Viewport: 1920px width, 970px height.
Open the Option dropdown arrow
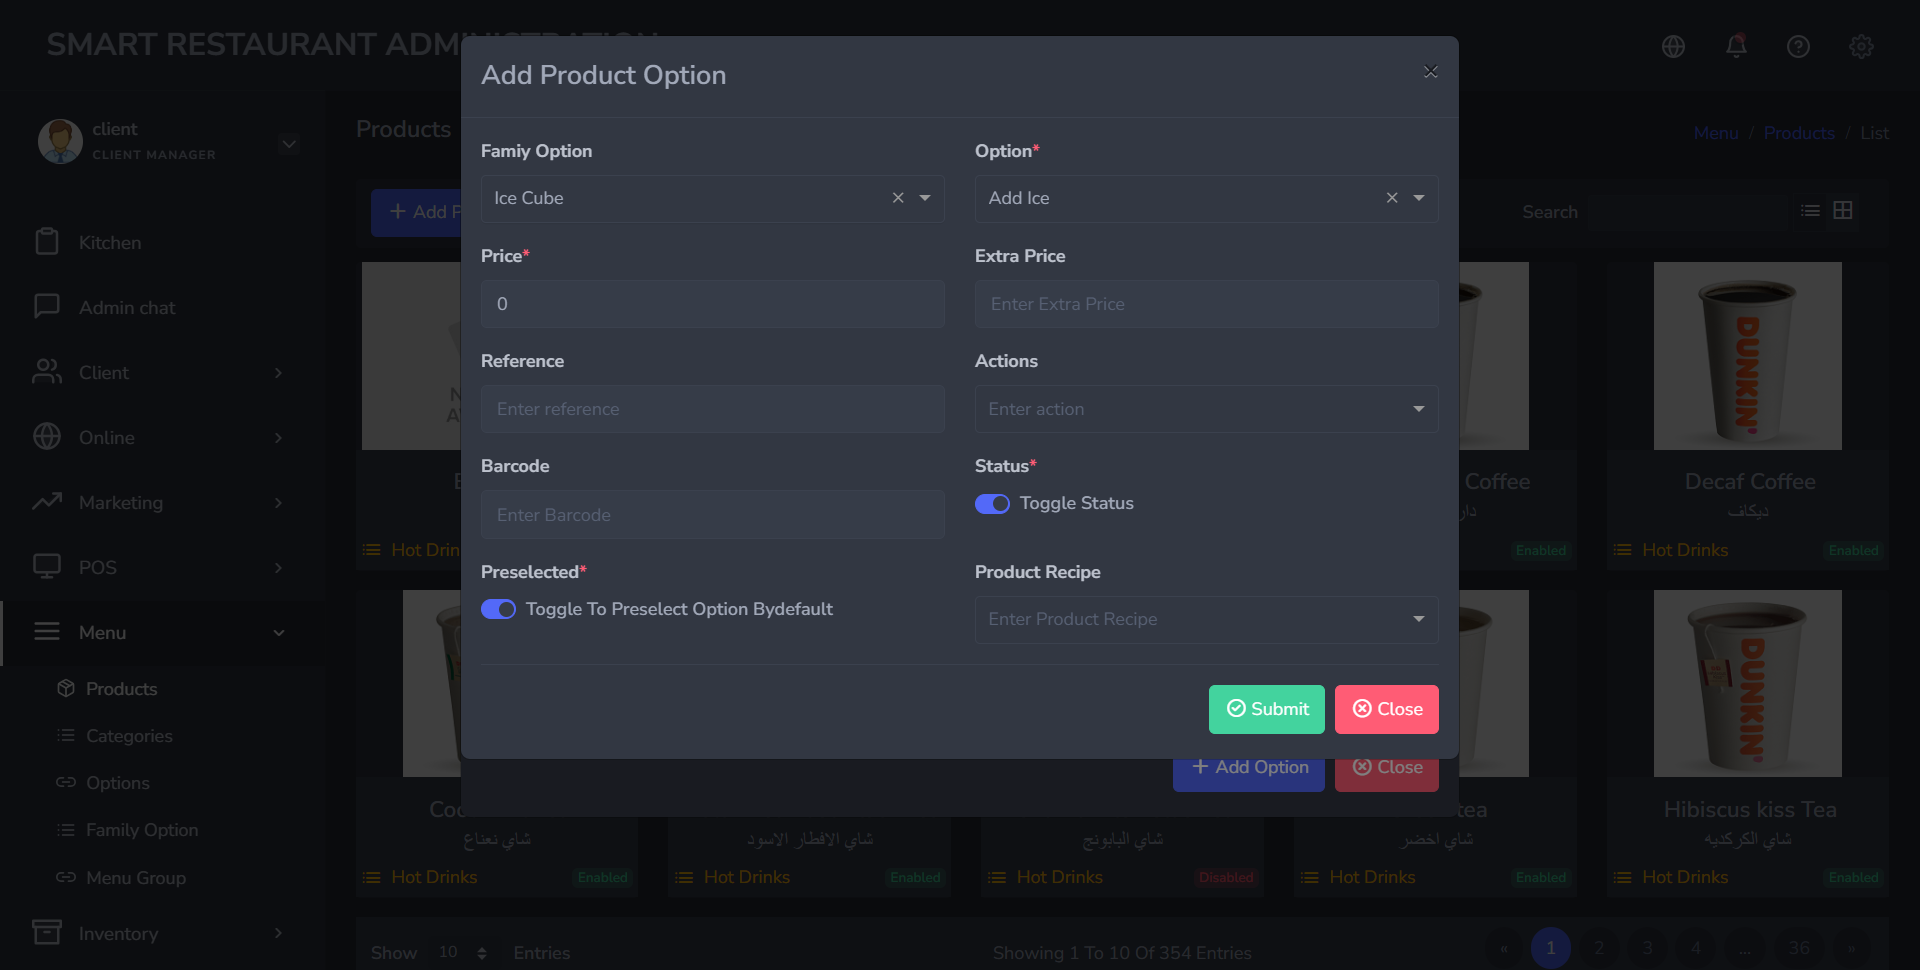(1419, 198)
